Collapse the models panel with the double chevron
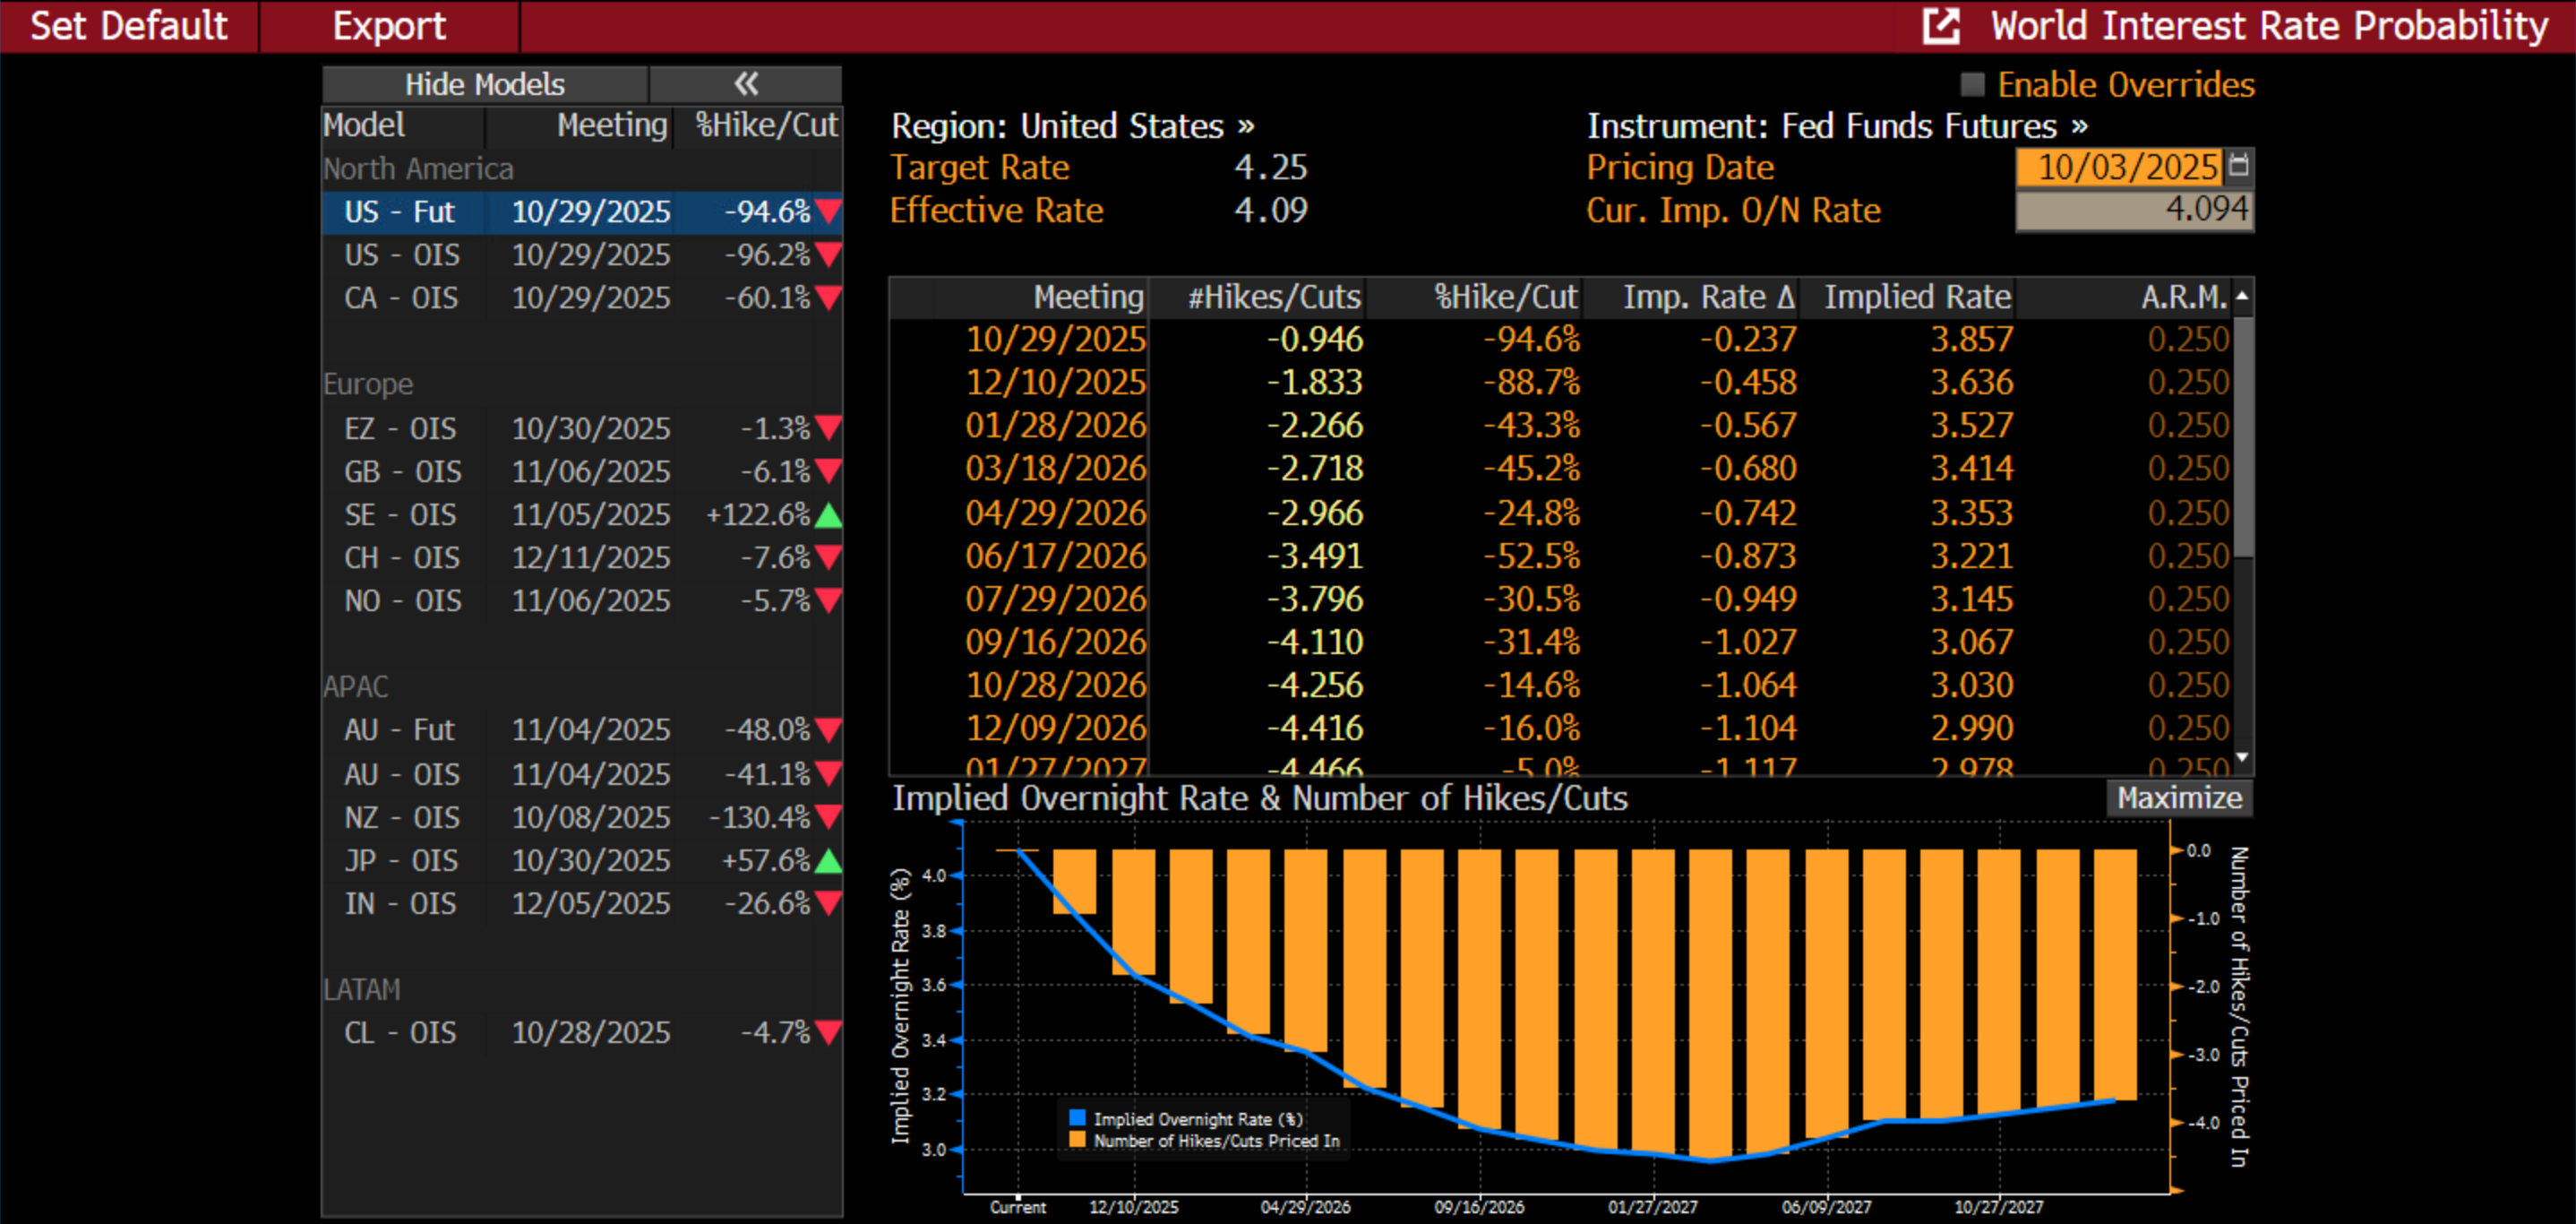 [x=746, y=84]
